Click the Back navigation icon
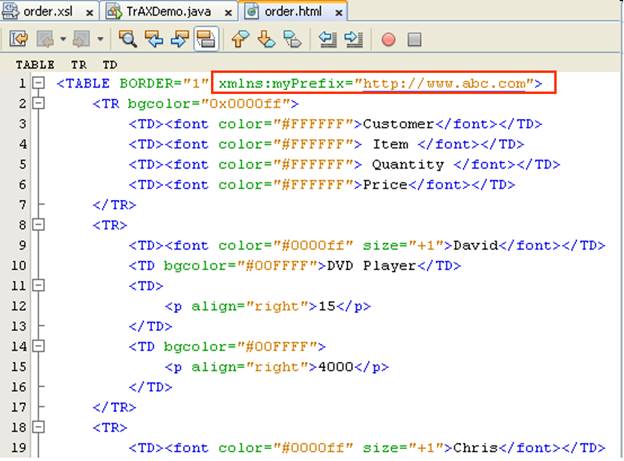Viewport: 624px width, 461px height. [45, 39]
